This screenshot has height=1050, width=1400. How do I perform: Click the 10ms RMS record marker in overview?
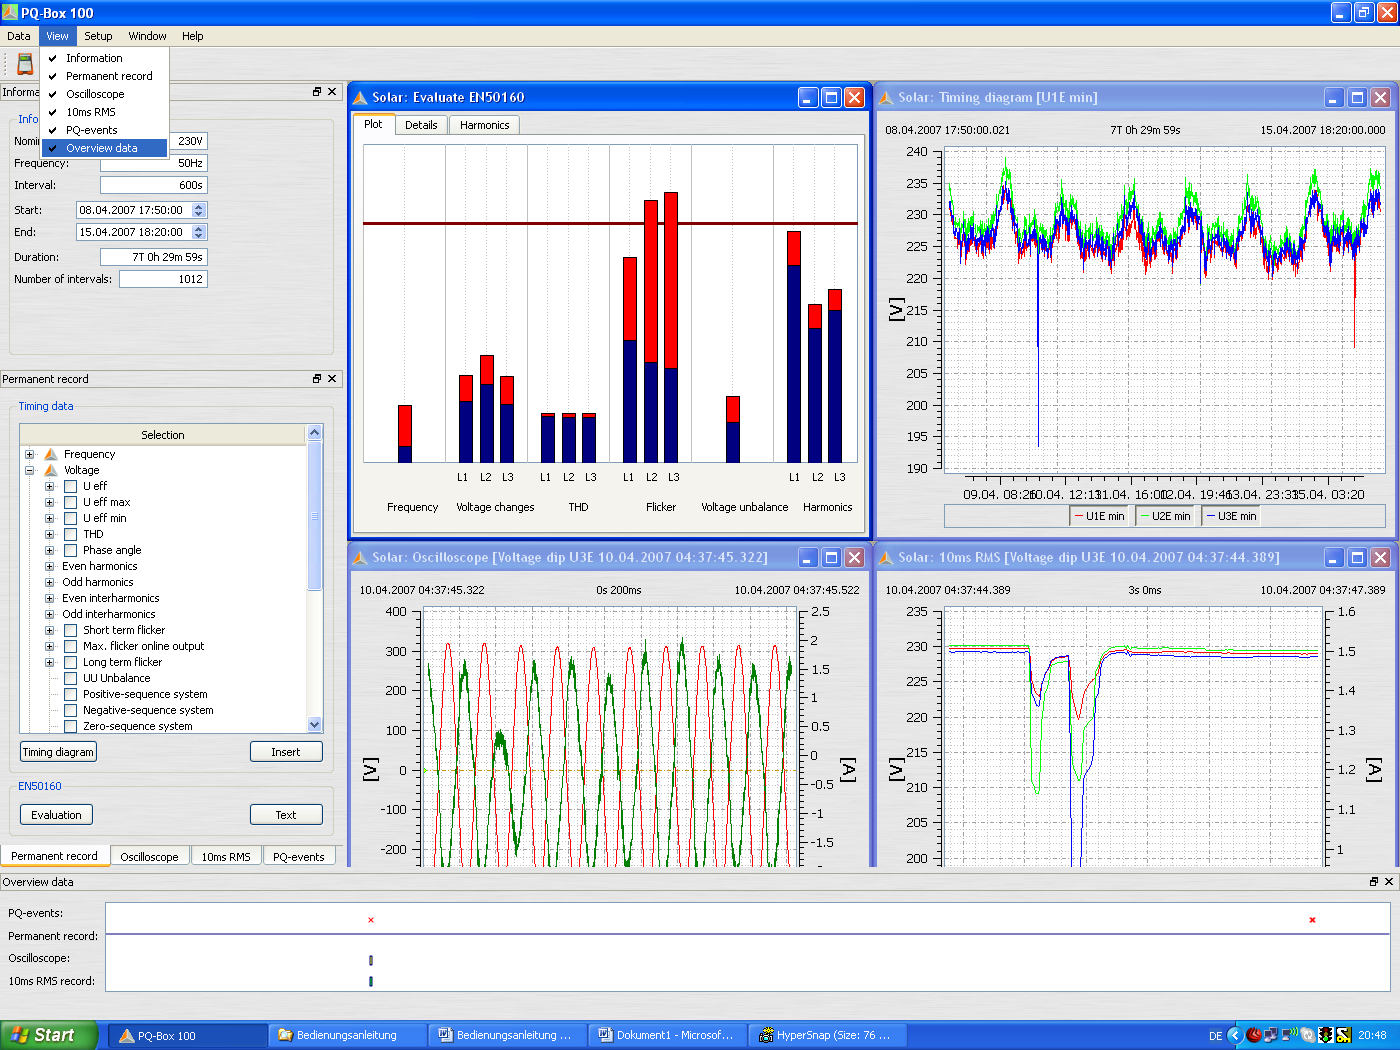371,982
